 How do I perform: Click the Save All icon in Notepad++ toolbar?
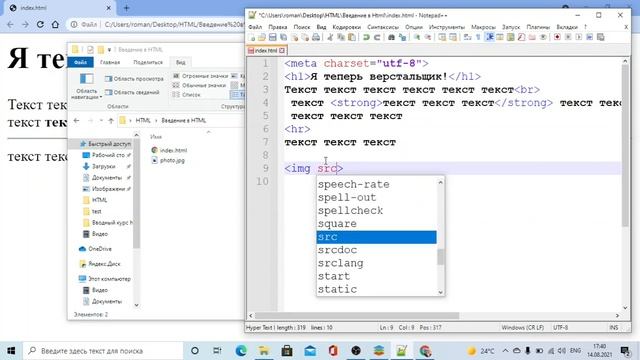283,37
